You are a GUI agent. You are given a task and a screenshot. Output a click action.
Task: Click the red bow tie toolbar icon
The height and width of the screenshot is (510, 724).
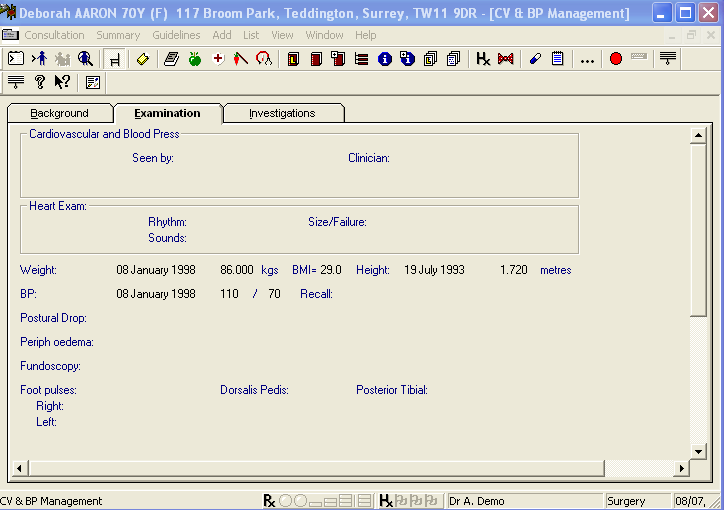(505, 59)
